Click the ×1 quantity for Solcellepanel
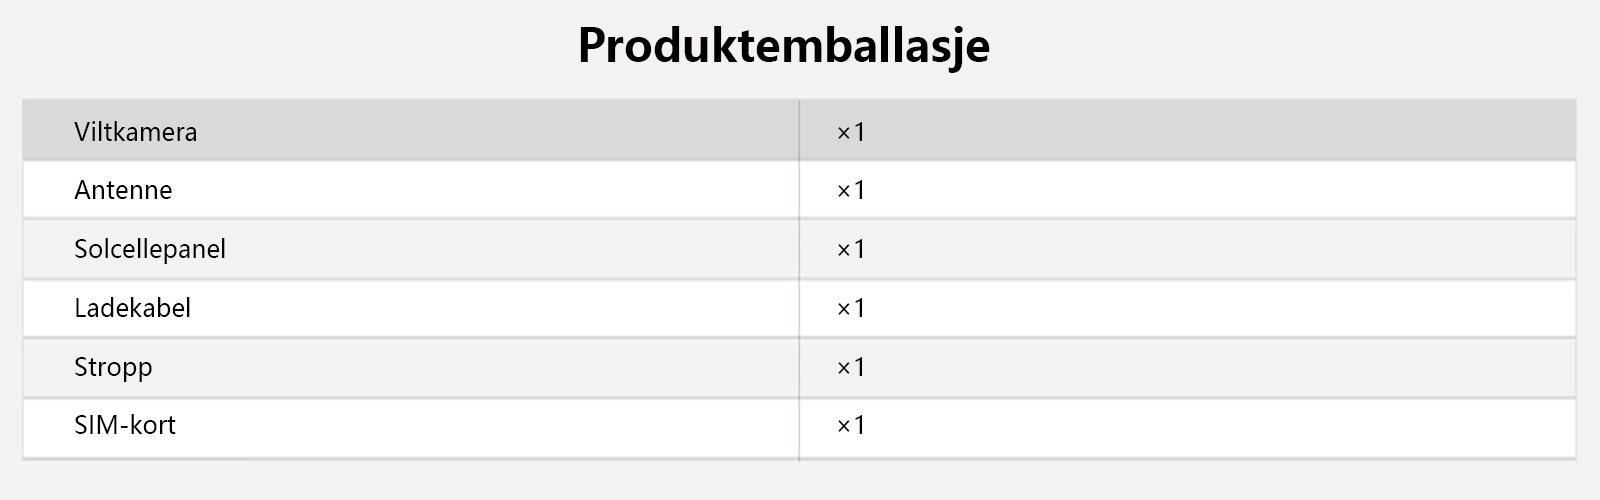Image resolution: width=1600 pixels, height=500 pixels. [x=850, y=249]
